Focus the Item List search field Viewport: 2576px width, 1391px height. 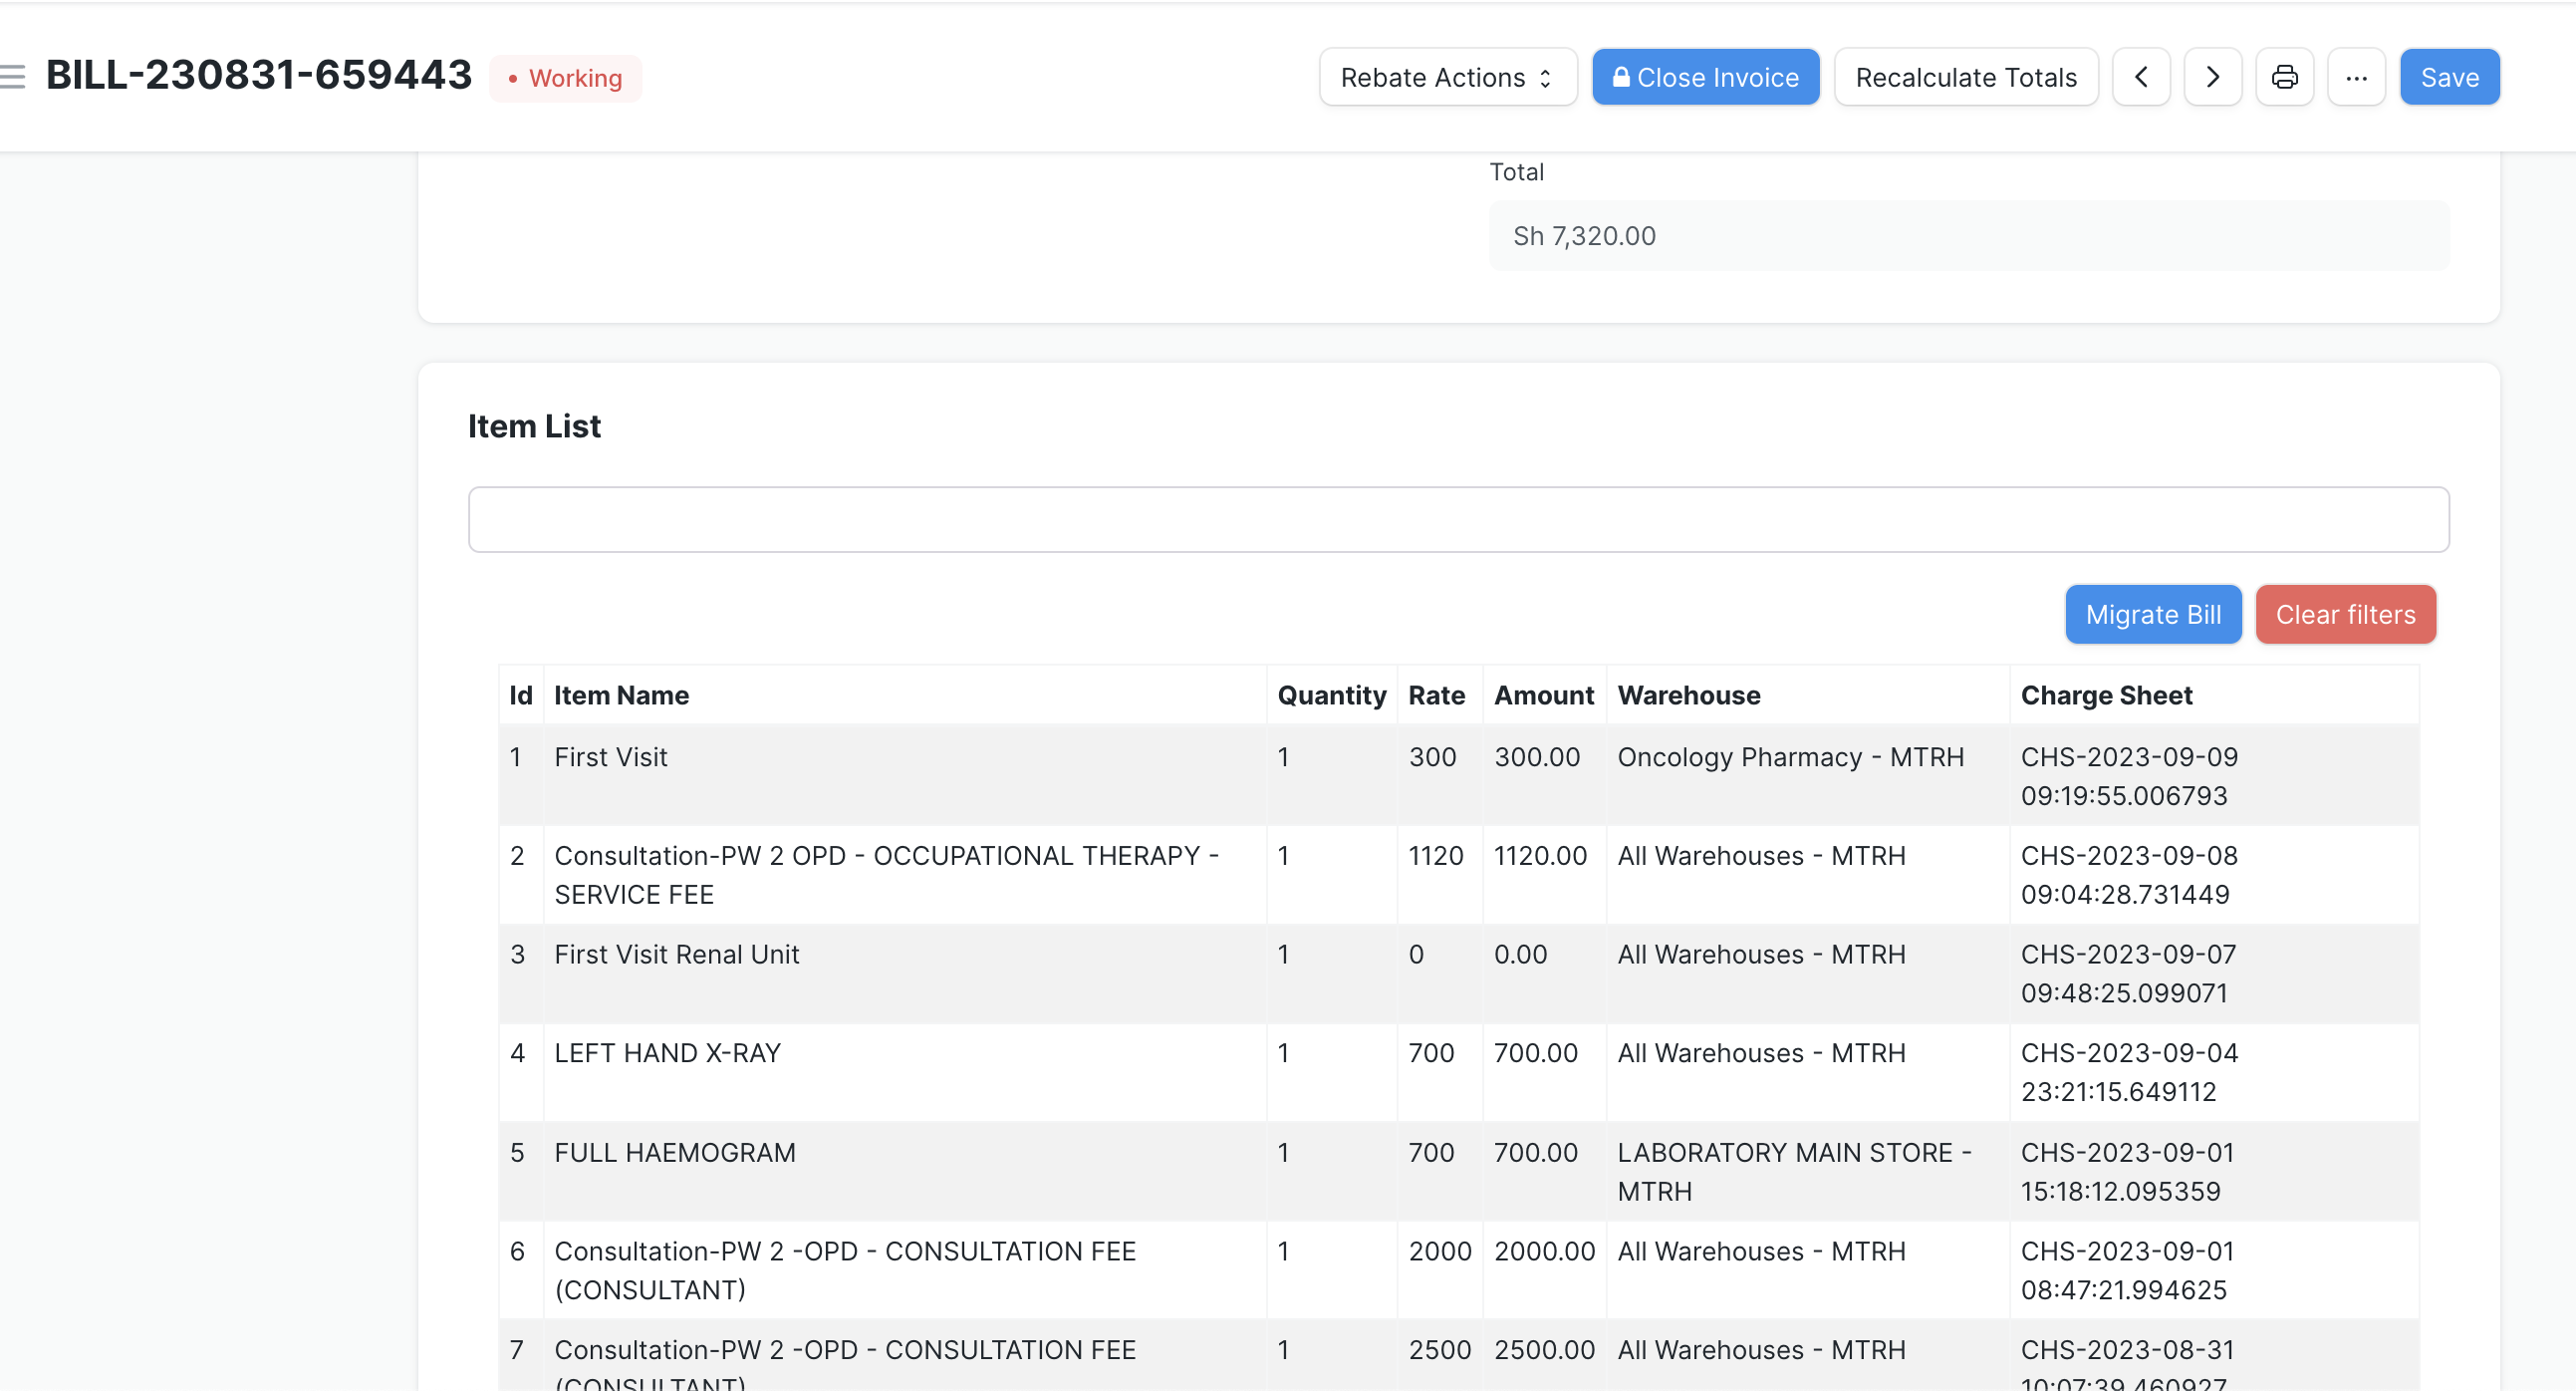[x=1458, y=519]
